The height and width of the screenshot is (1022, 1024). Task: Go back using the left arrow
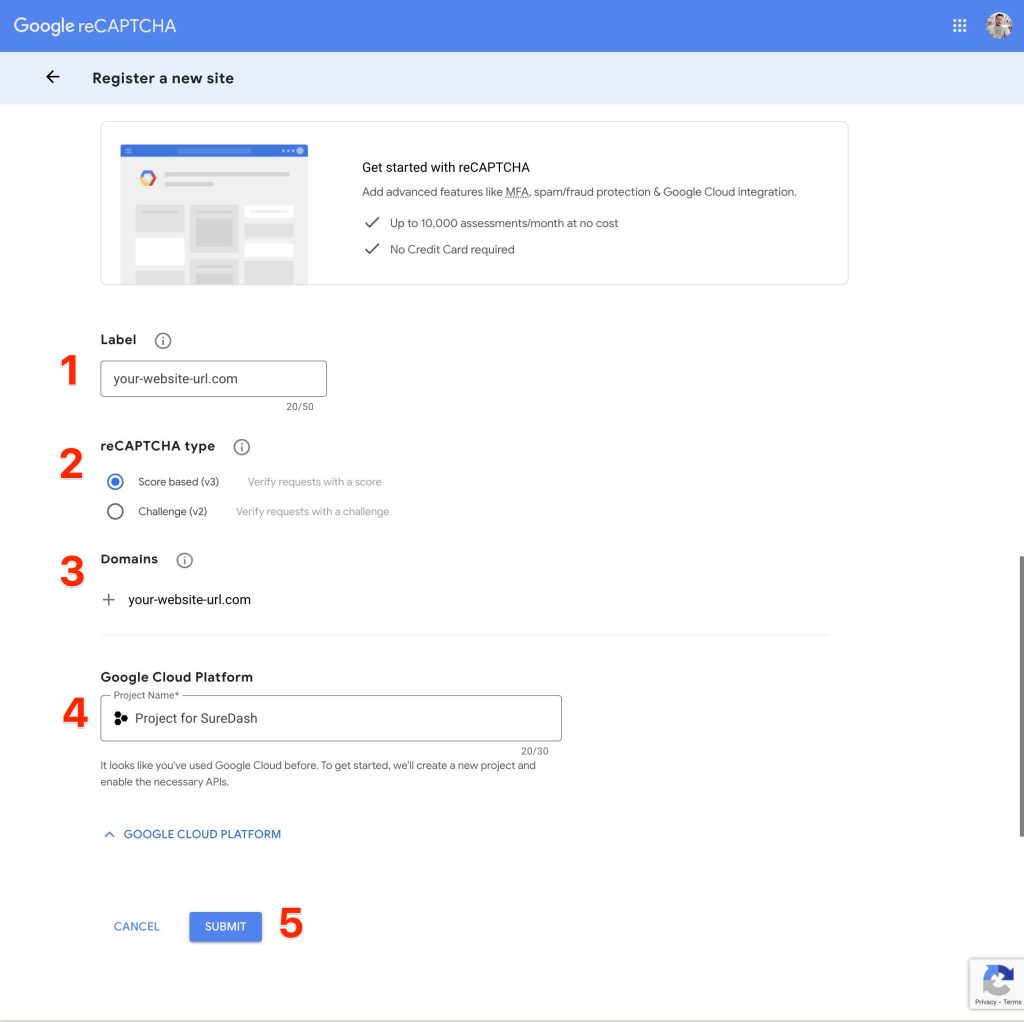click(53, 77)
